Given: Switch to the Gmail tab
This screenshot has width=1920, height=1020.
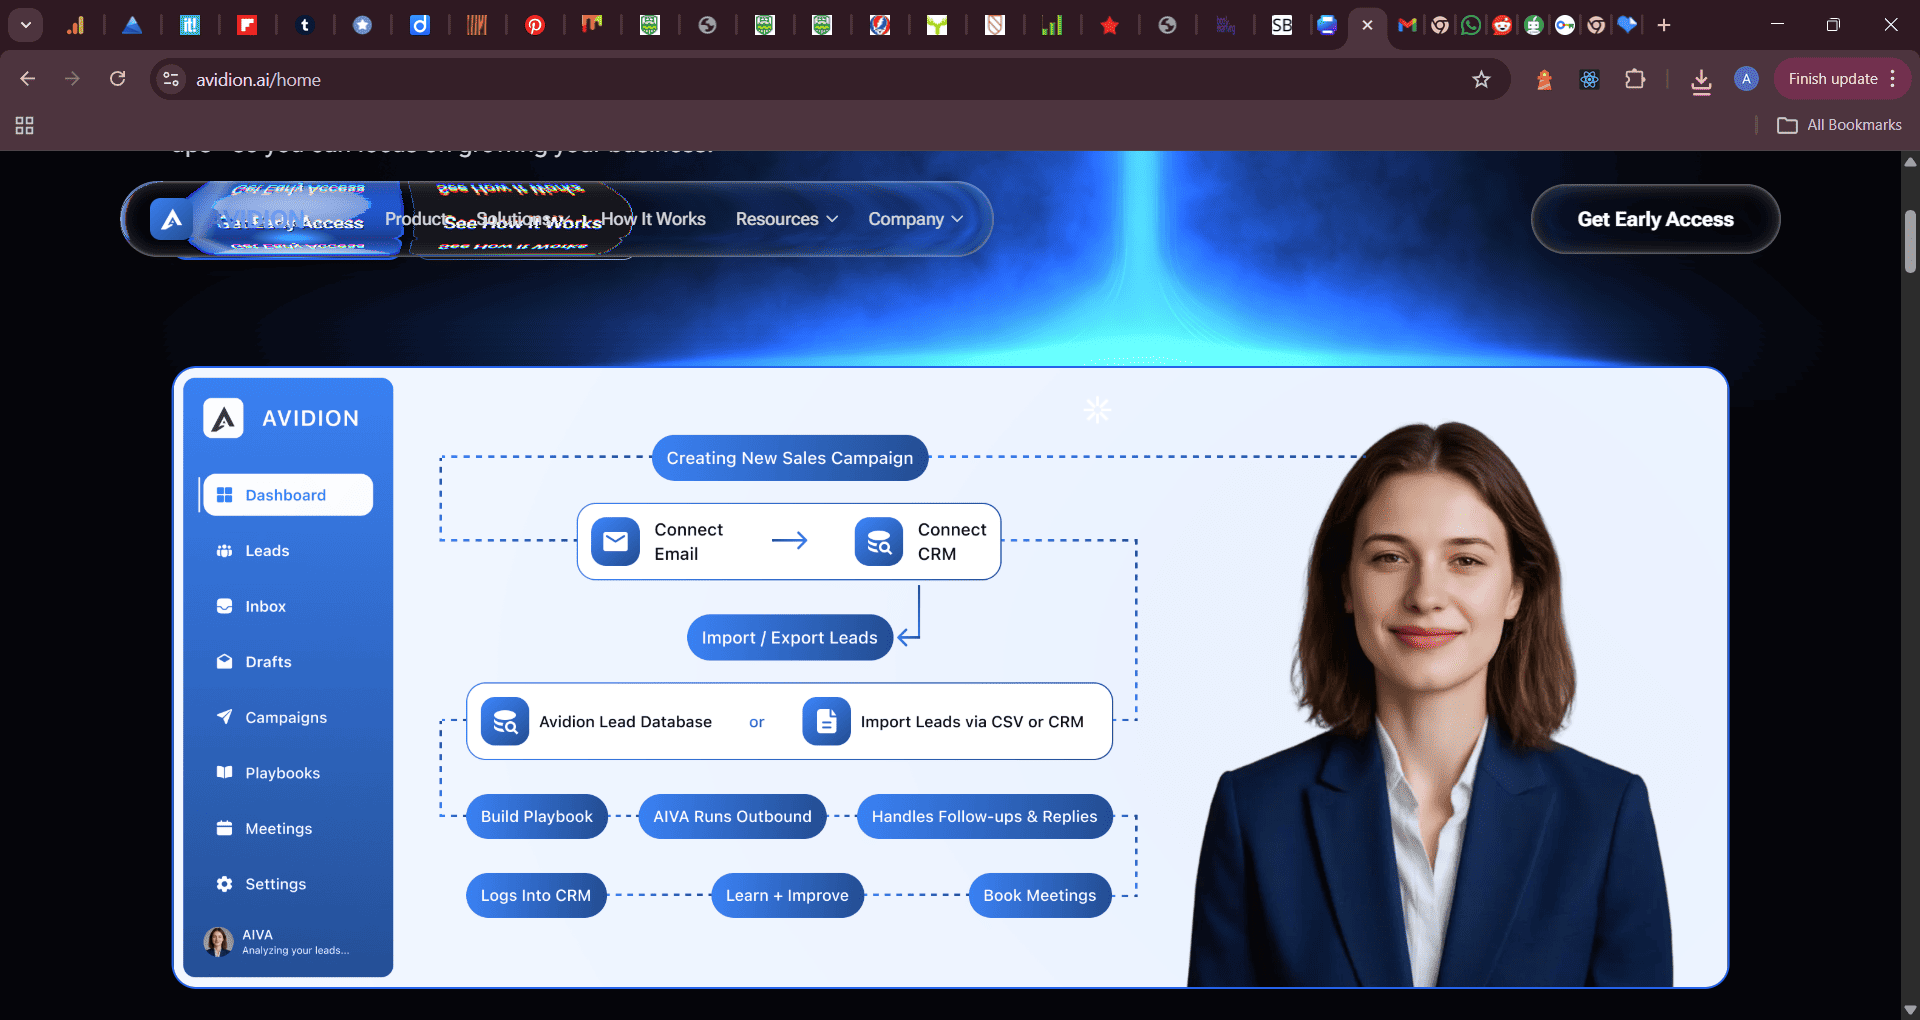Looking at the screenshot, I should tap(1407, 25).
